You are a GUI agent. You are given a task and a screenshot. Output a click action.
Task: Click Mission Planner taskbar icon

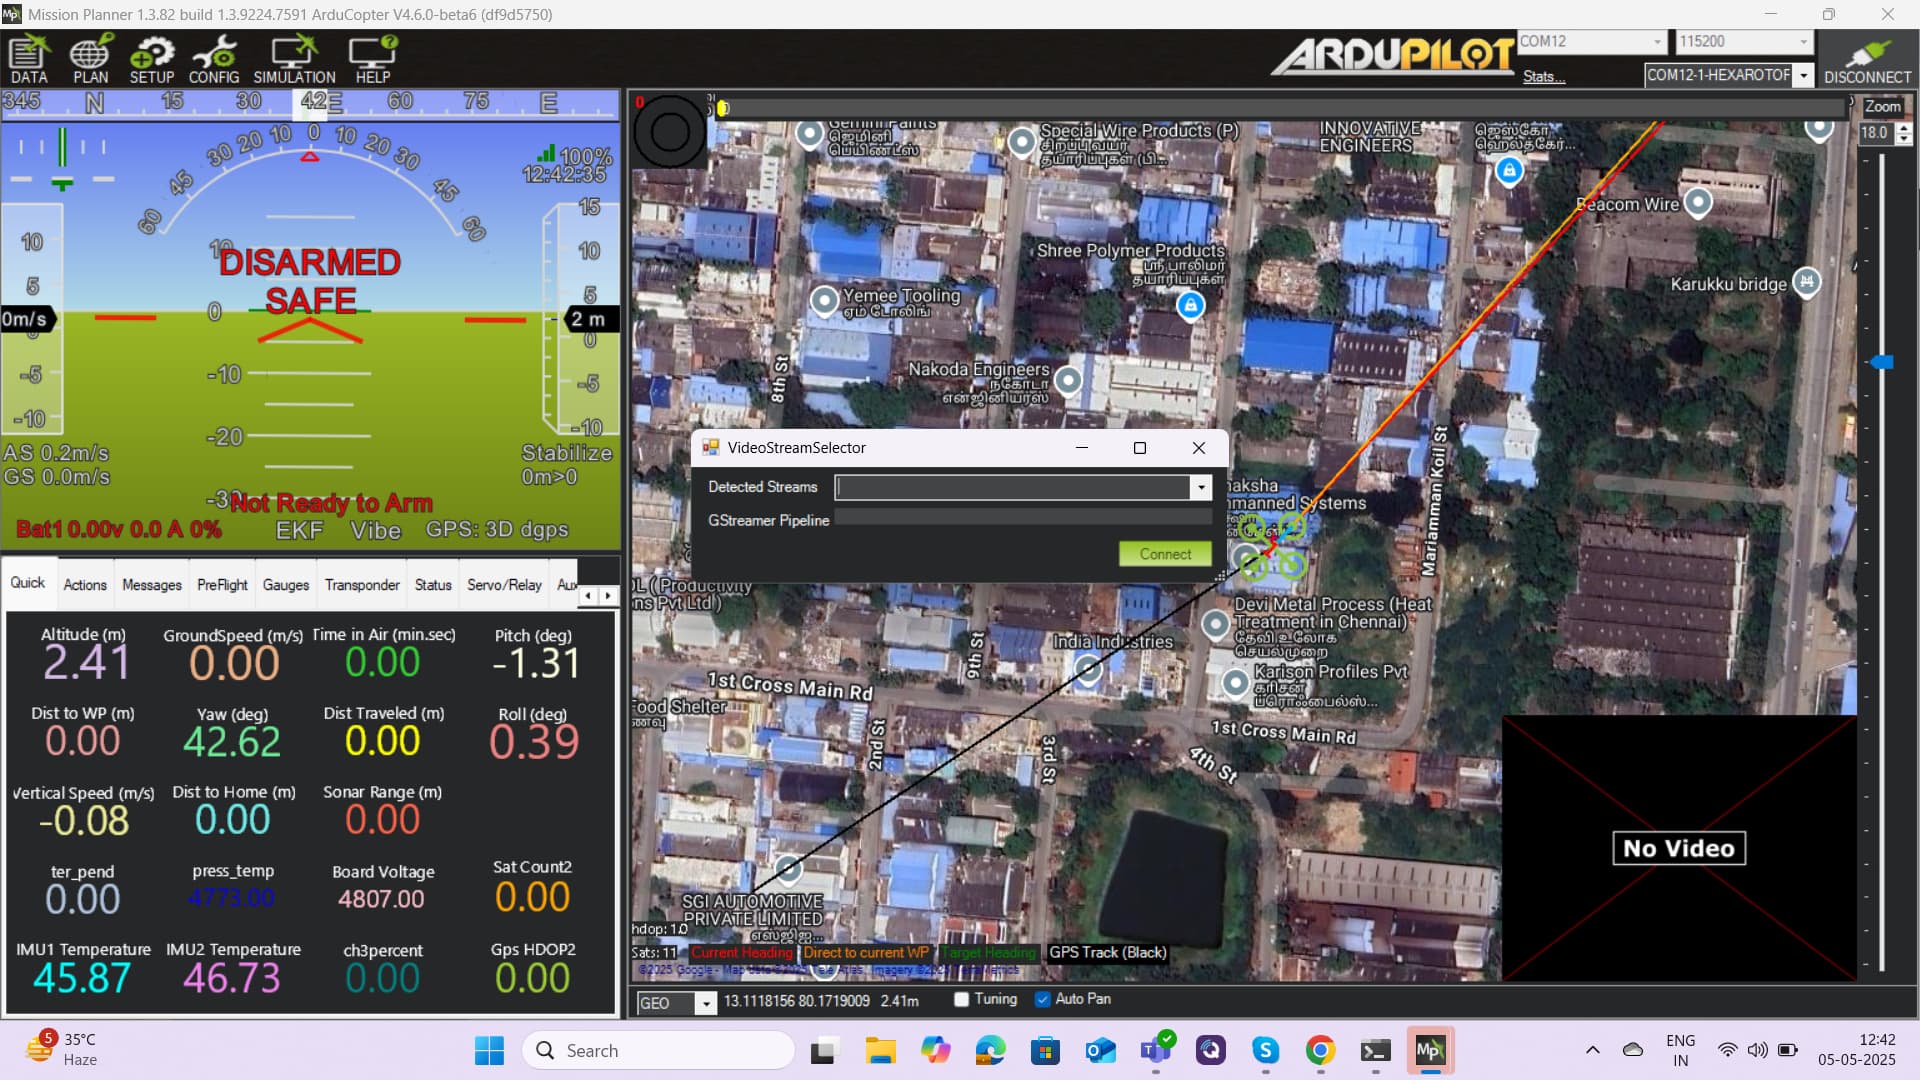1430,1050
